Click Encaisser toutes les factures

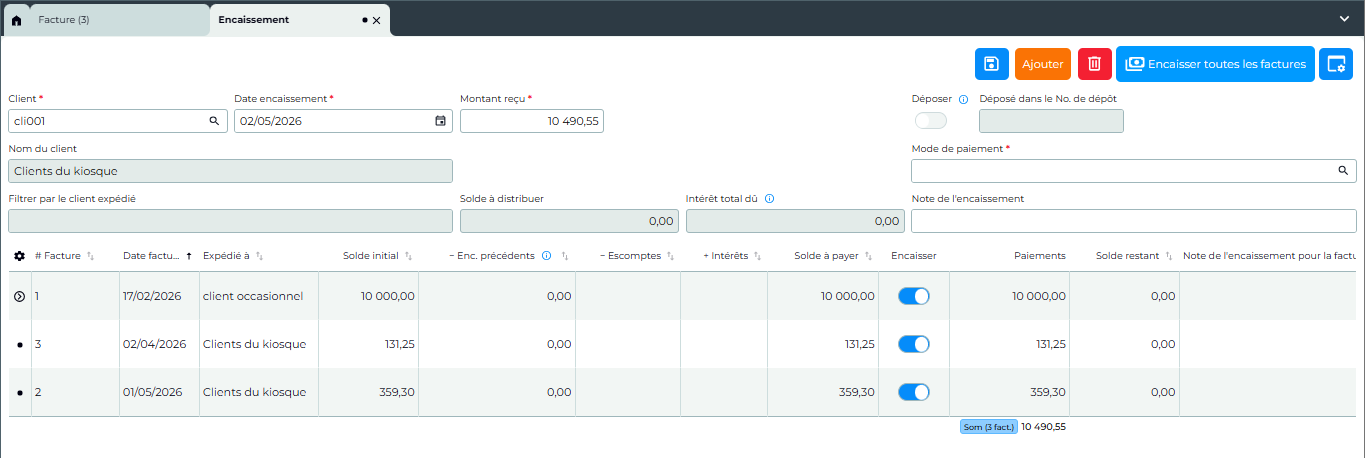click(x=1215, y=64)
